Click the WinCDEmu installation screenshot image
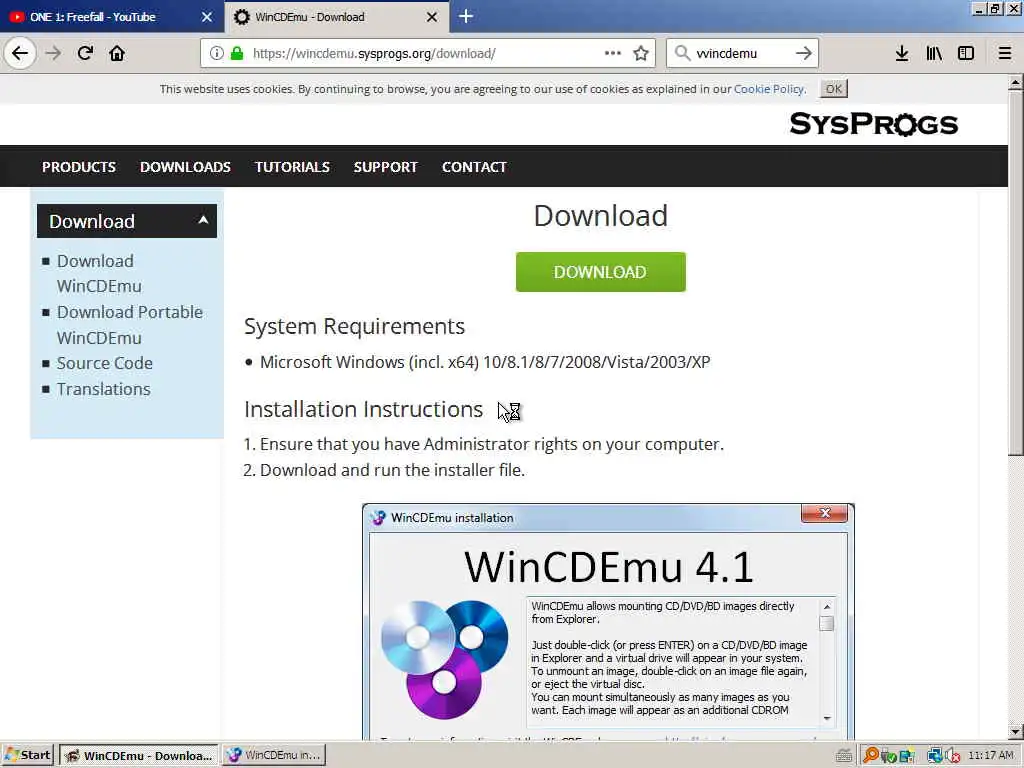This screenshot has width=1024, height=768. [608, 621]
